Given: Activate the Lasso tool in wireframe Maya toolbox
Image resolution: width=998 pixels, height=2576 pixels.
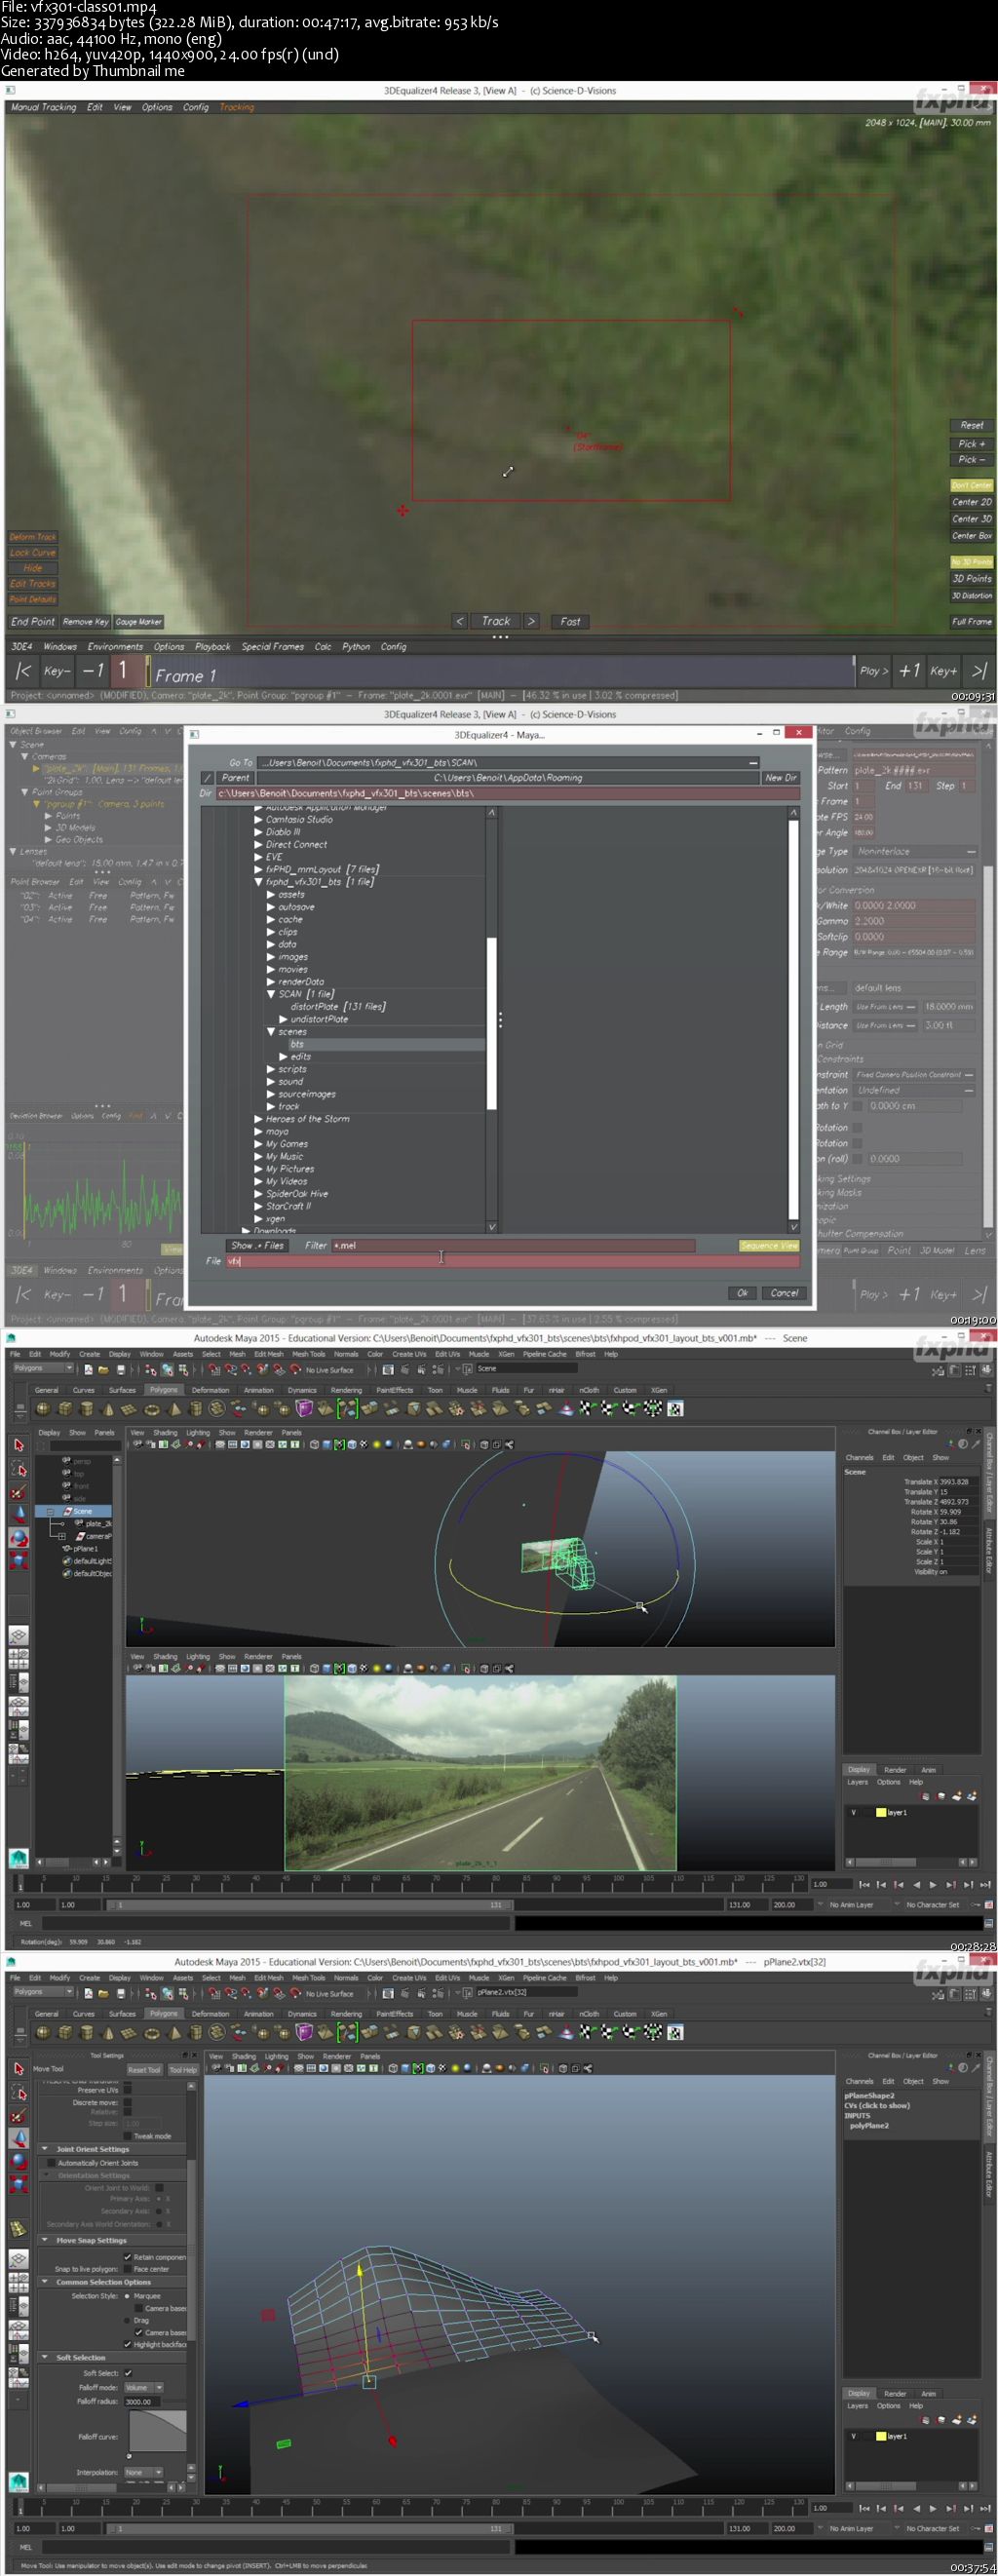Looking at the screenshot, I should [18, 2093].
